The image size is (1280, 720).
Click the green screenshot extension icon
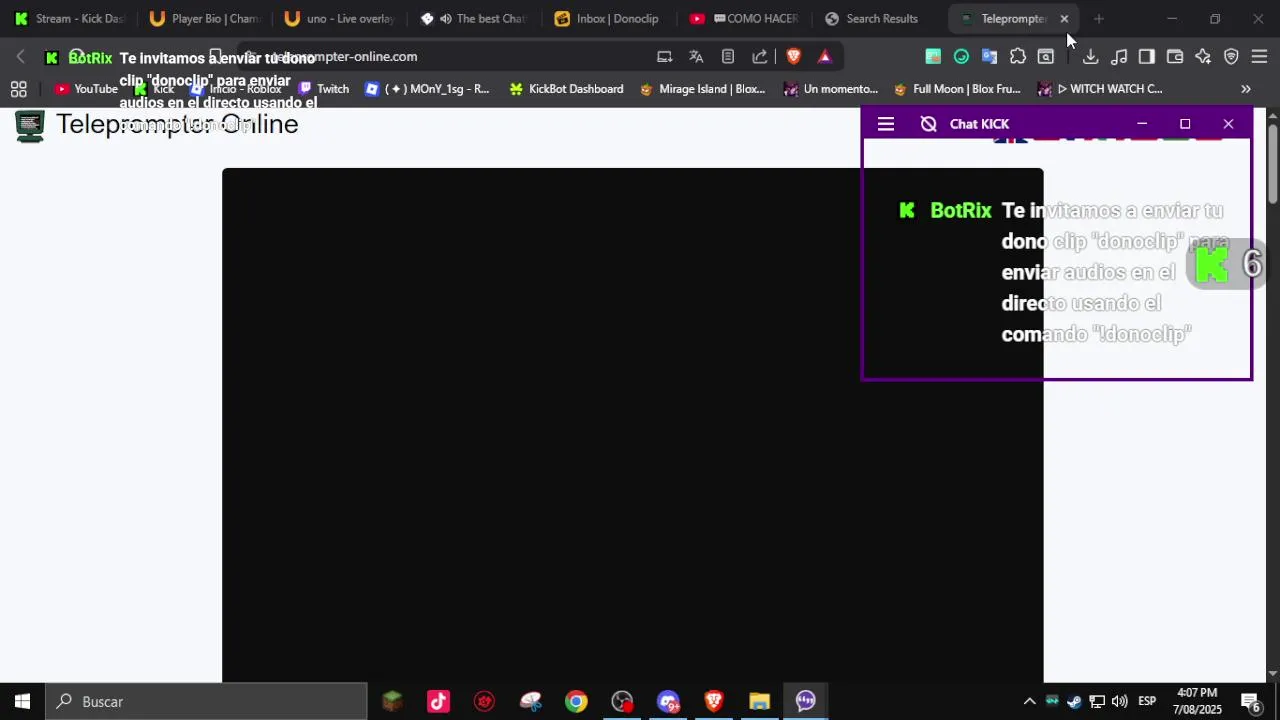[933, 57]
